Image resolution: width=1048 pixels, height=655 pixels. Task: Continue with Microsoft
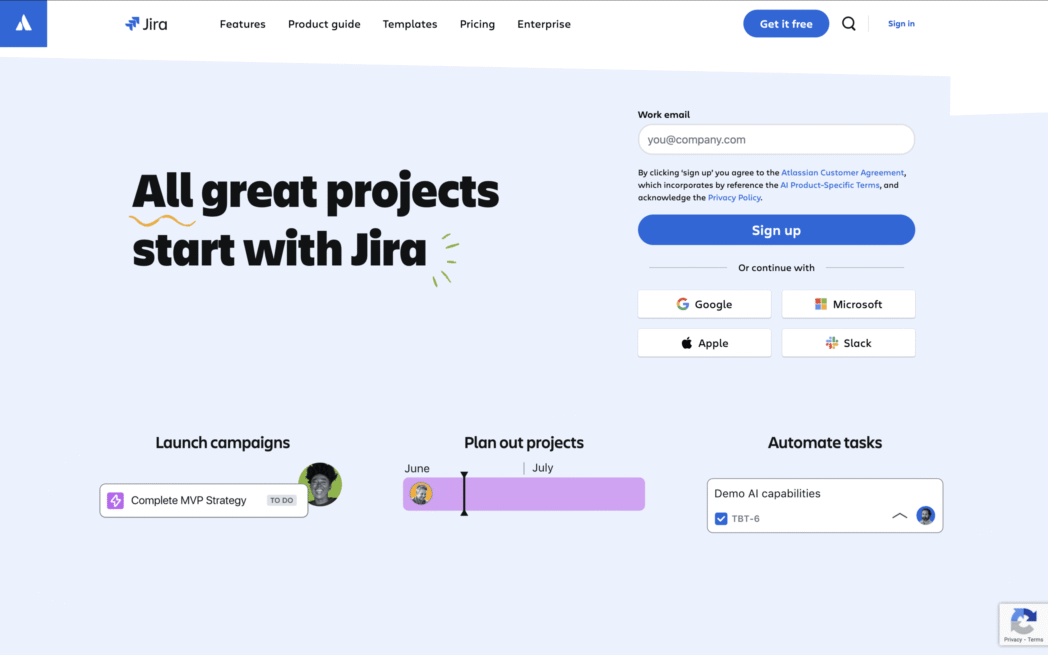[848, 304]
